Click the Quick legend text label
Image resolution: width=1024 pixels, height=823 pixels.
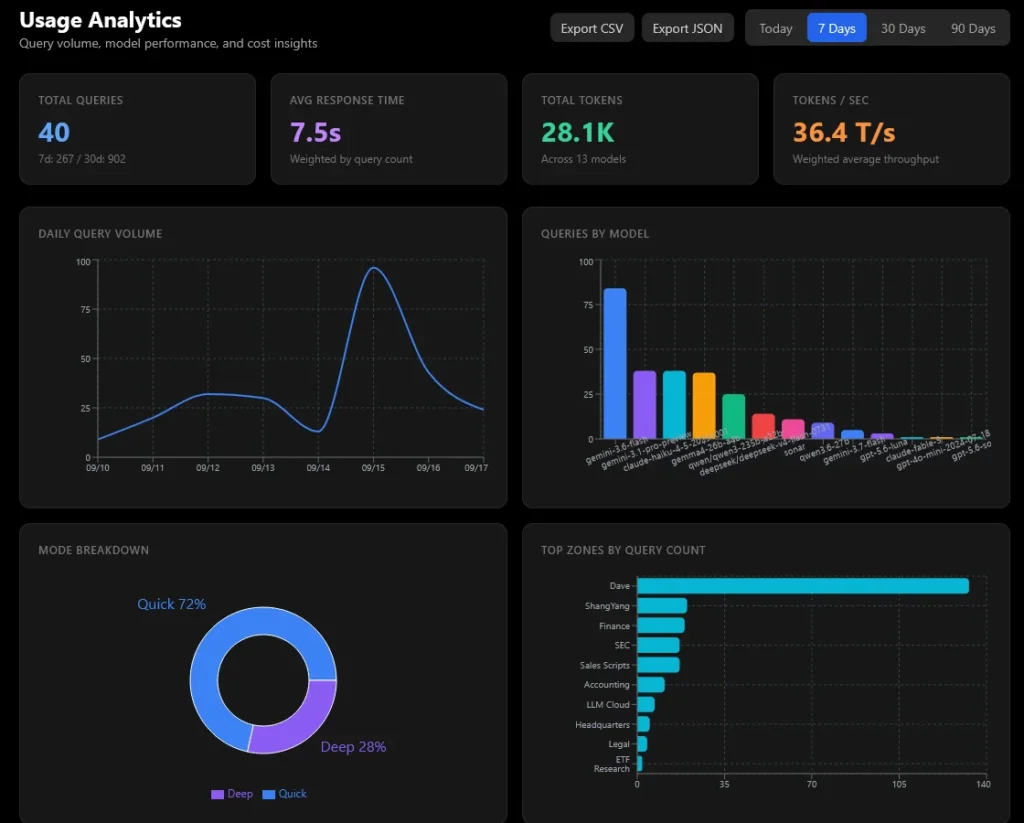(292, 794)
